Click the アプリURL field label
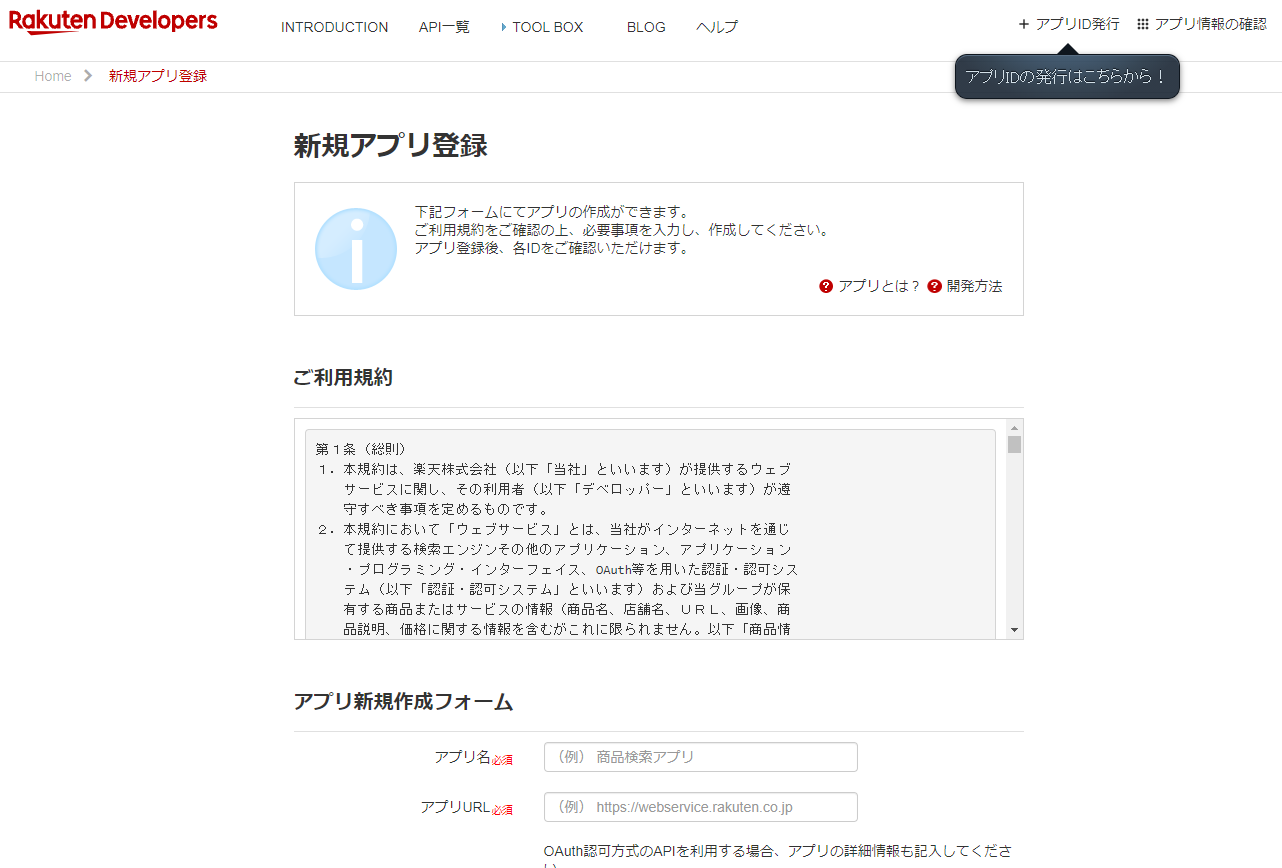Viewport: 1282px width, 868px height. 455,807
